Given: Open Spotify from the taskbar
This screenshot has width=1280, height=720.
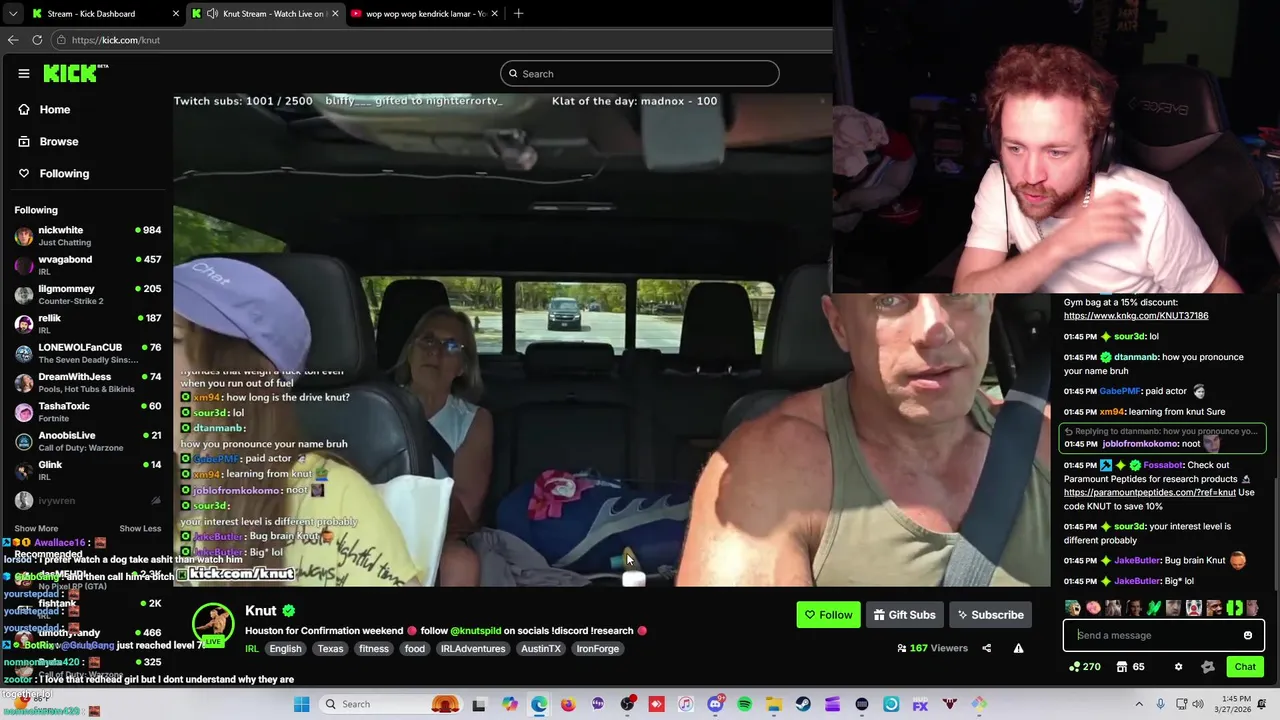Looking at the screenshot, I should [745, 705].
